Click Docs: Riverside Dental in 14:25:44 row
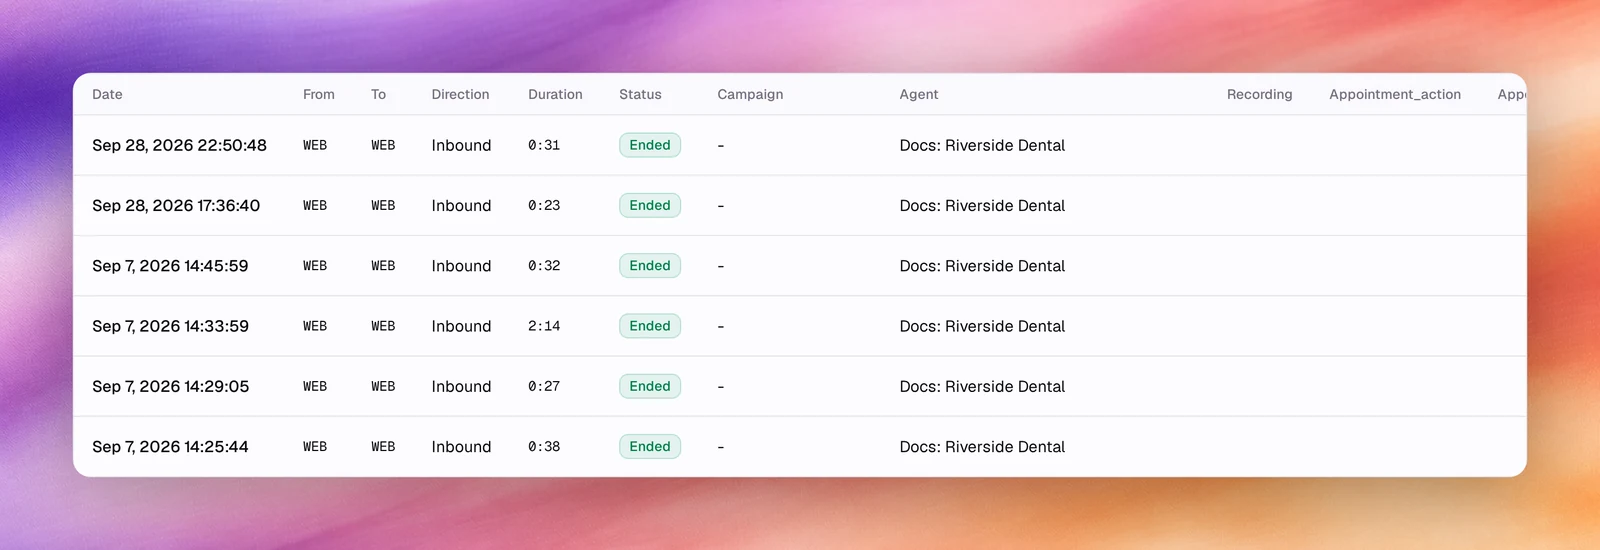The height and width of the screenshot is (550, 1600). (x=982, y=446)
